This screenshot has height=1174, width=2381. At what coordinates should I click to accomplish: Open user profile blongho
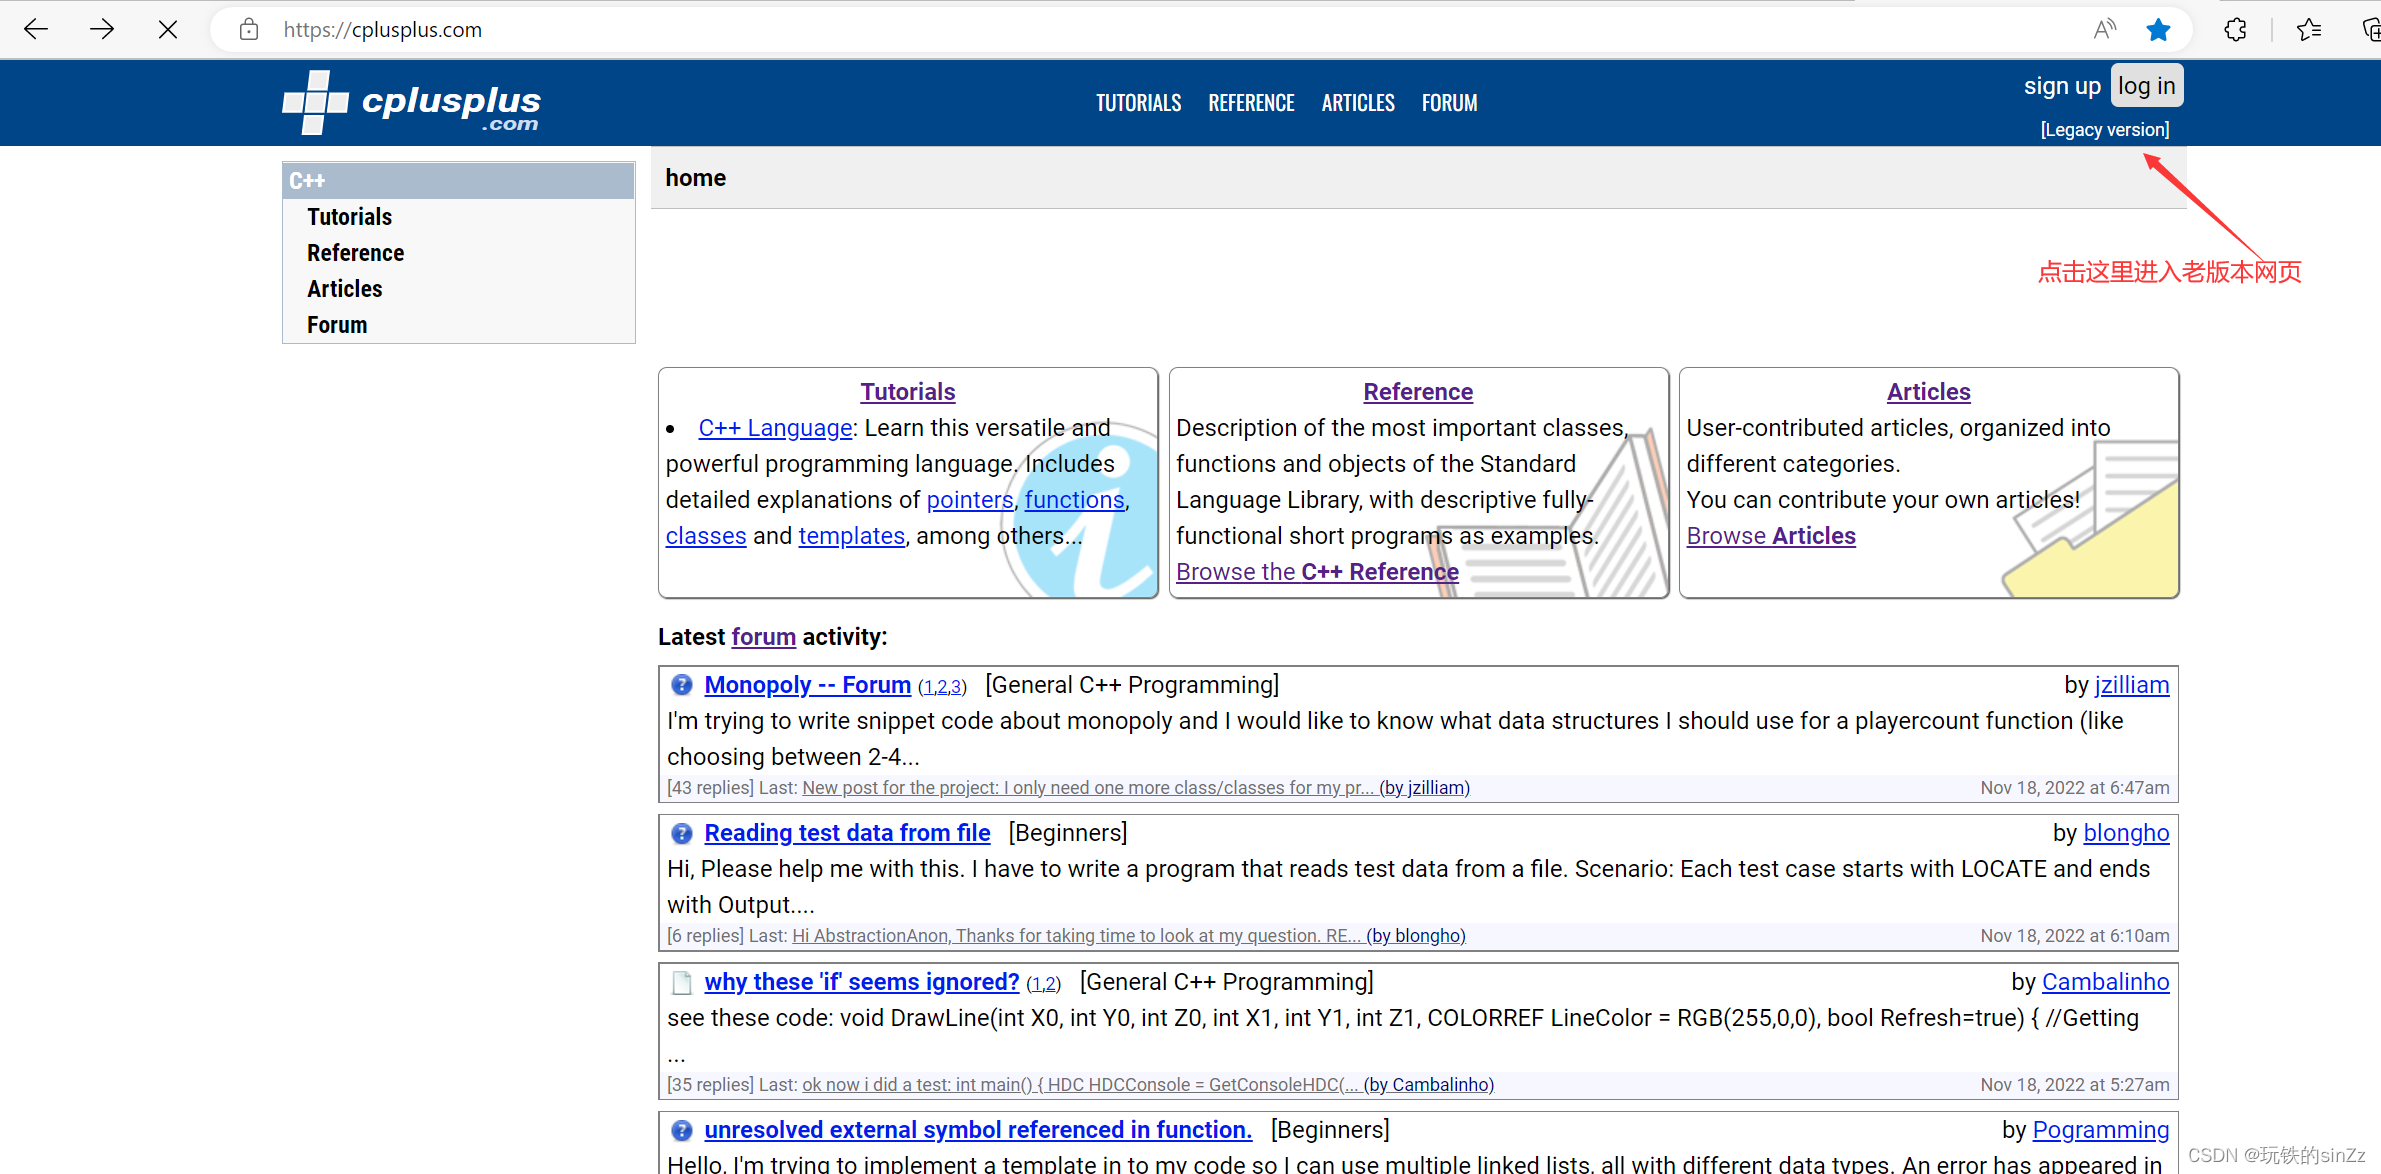(2126, 833)
